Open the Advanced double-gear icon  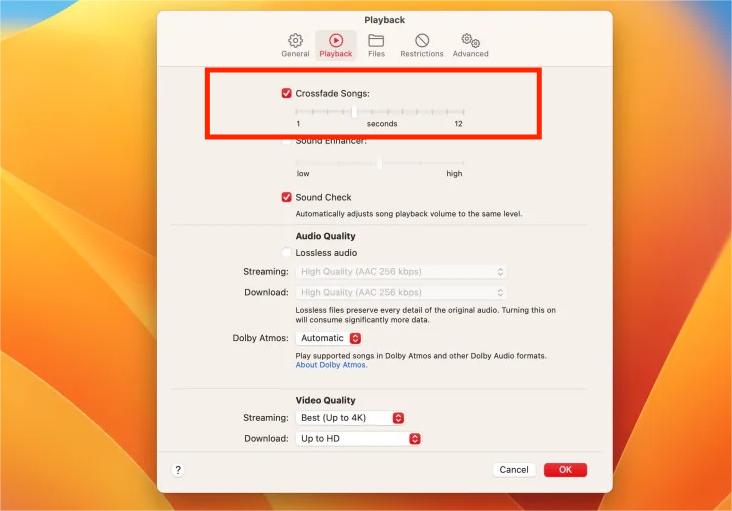[x=471, y=41]
